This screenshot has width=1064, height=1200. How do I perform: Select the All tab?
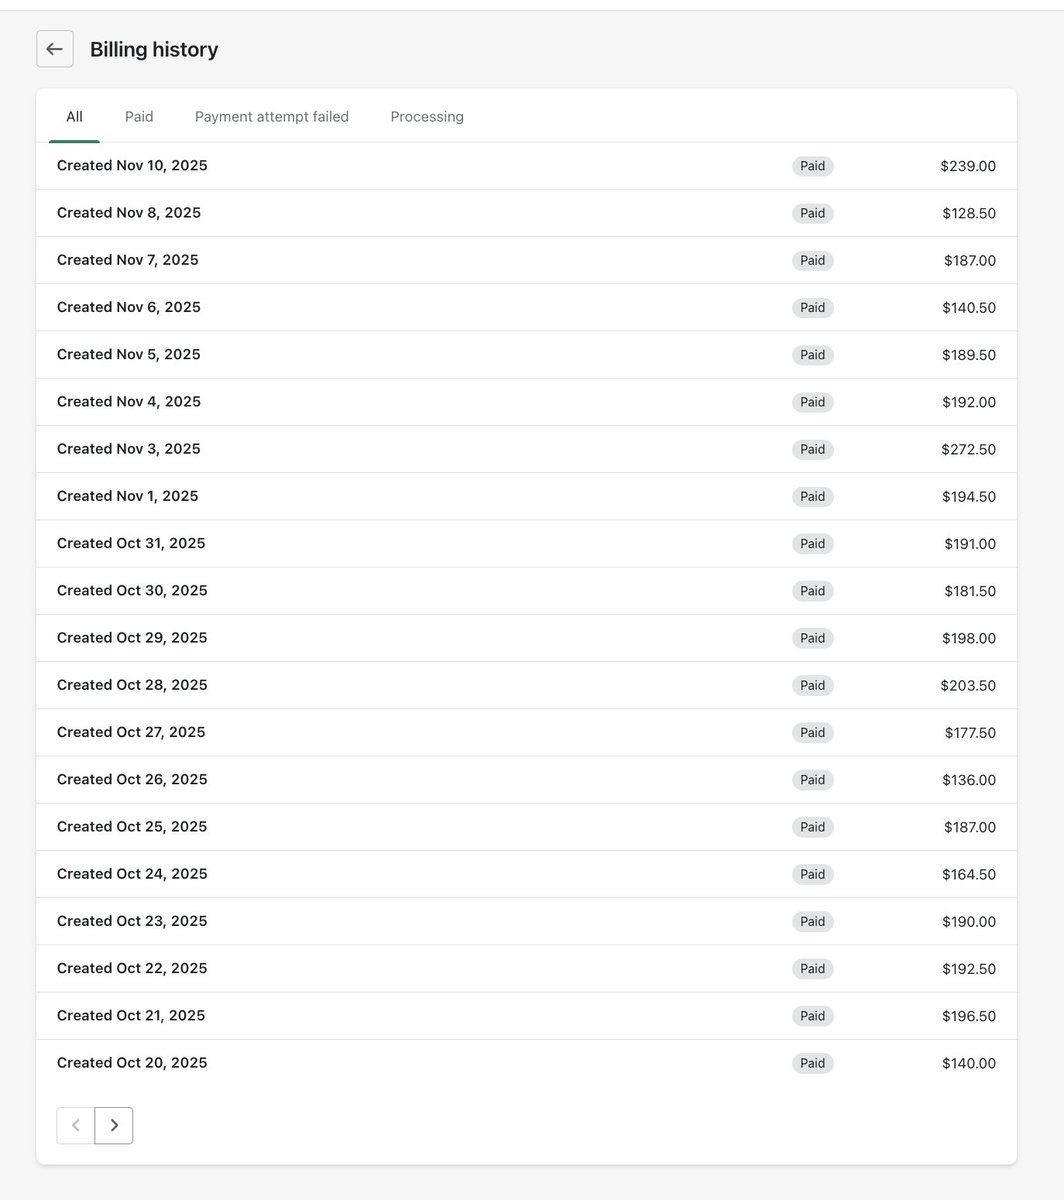click(x=74, y=116)
